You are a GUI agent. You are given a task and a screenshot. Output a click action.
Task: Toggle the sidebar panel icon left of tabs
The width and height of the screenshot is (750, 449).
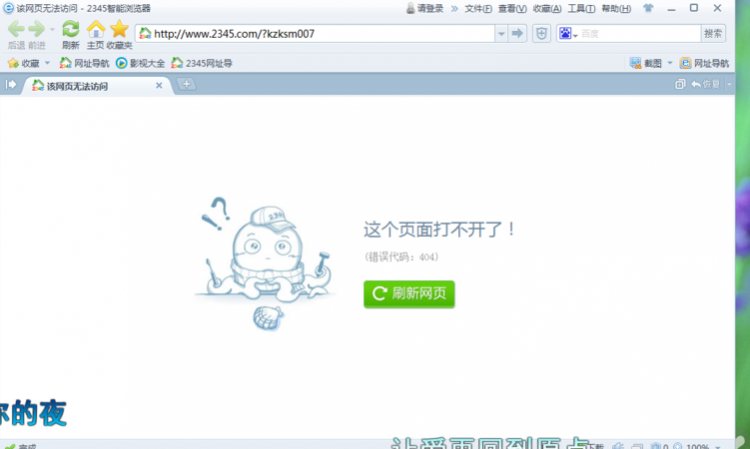click(11, 85)
